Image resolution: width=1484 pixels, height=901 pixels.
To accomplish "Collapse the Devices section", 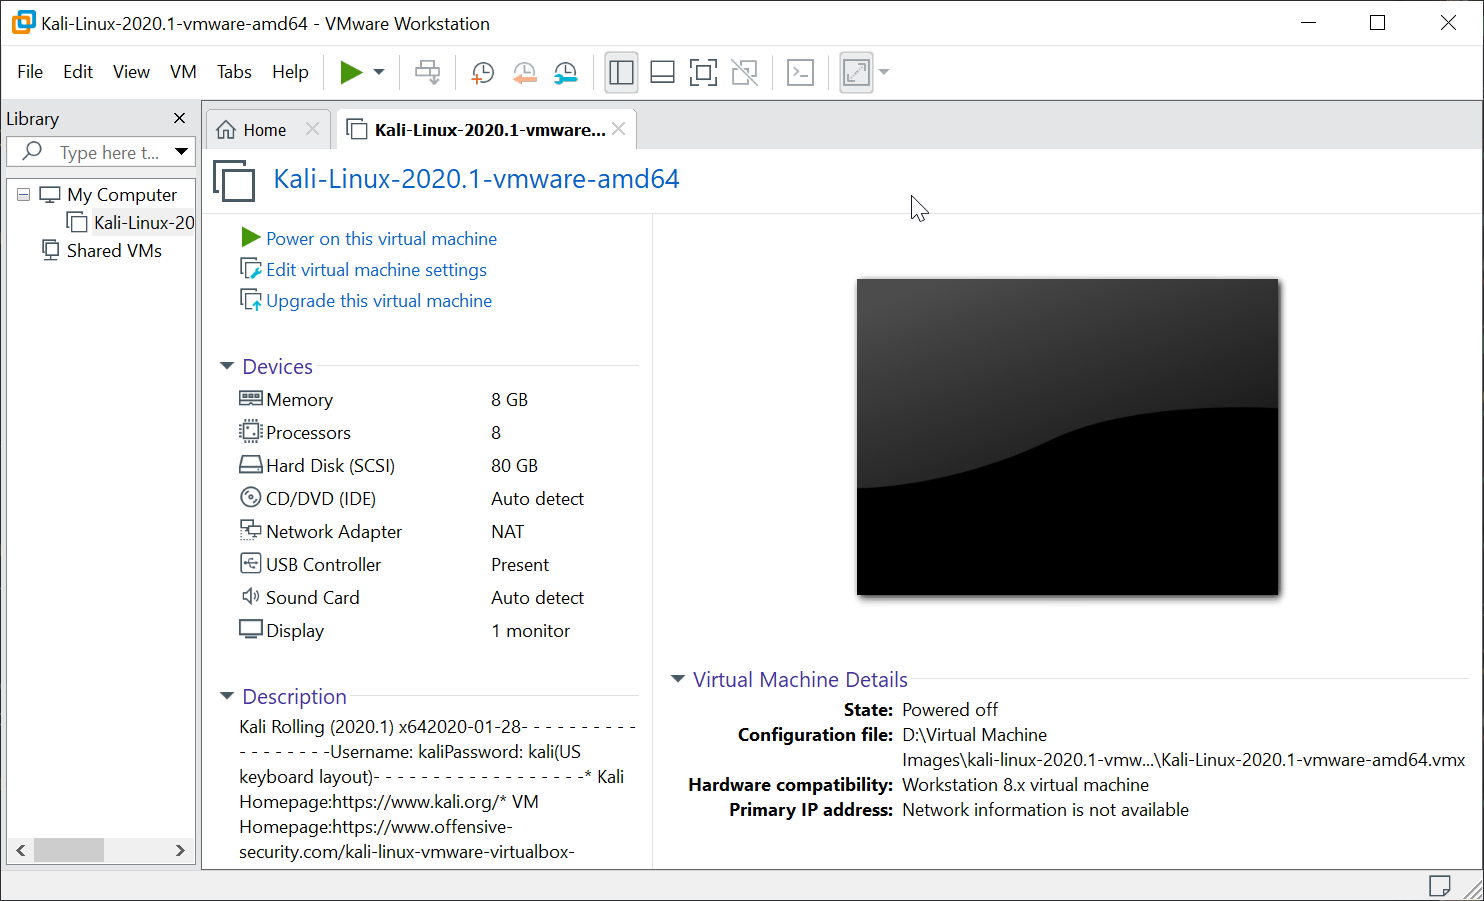I will 227,367.
